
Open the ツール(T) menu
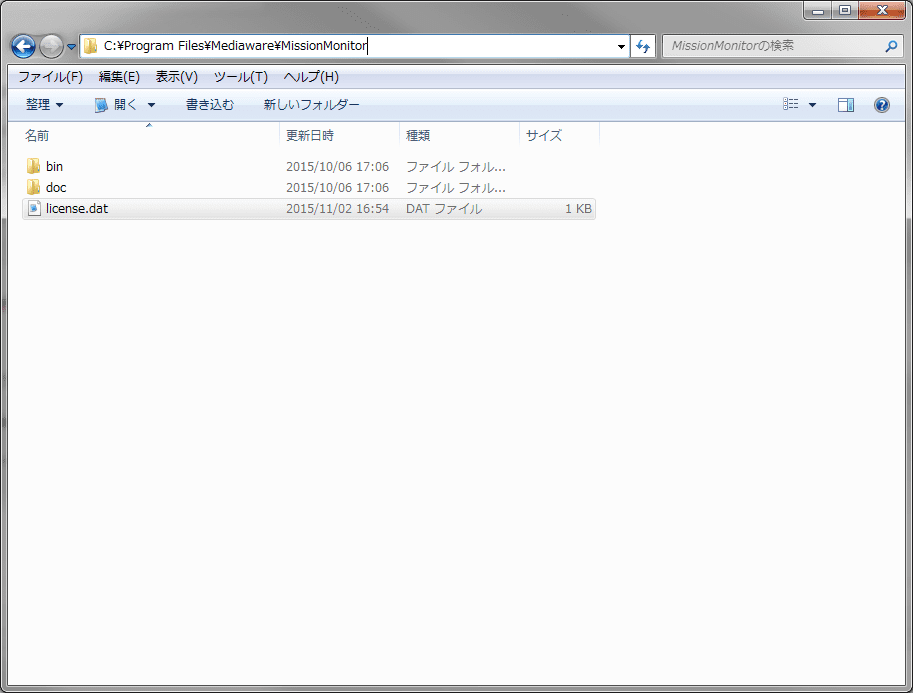pyautogui.click(x=240, y=77)
